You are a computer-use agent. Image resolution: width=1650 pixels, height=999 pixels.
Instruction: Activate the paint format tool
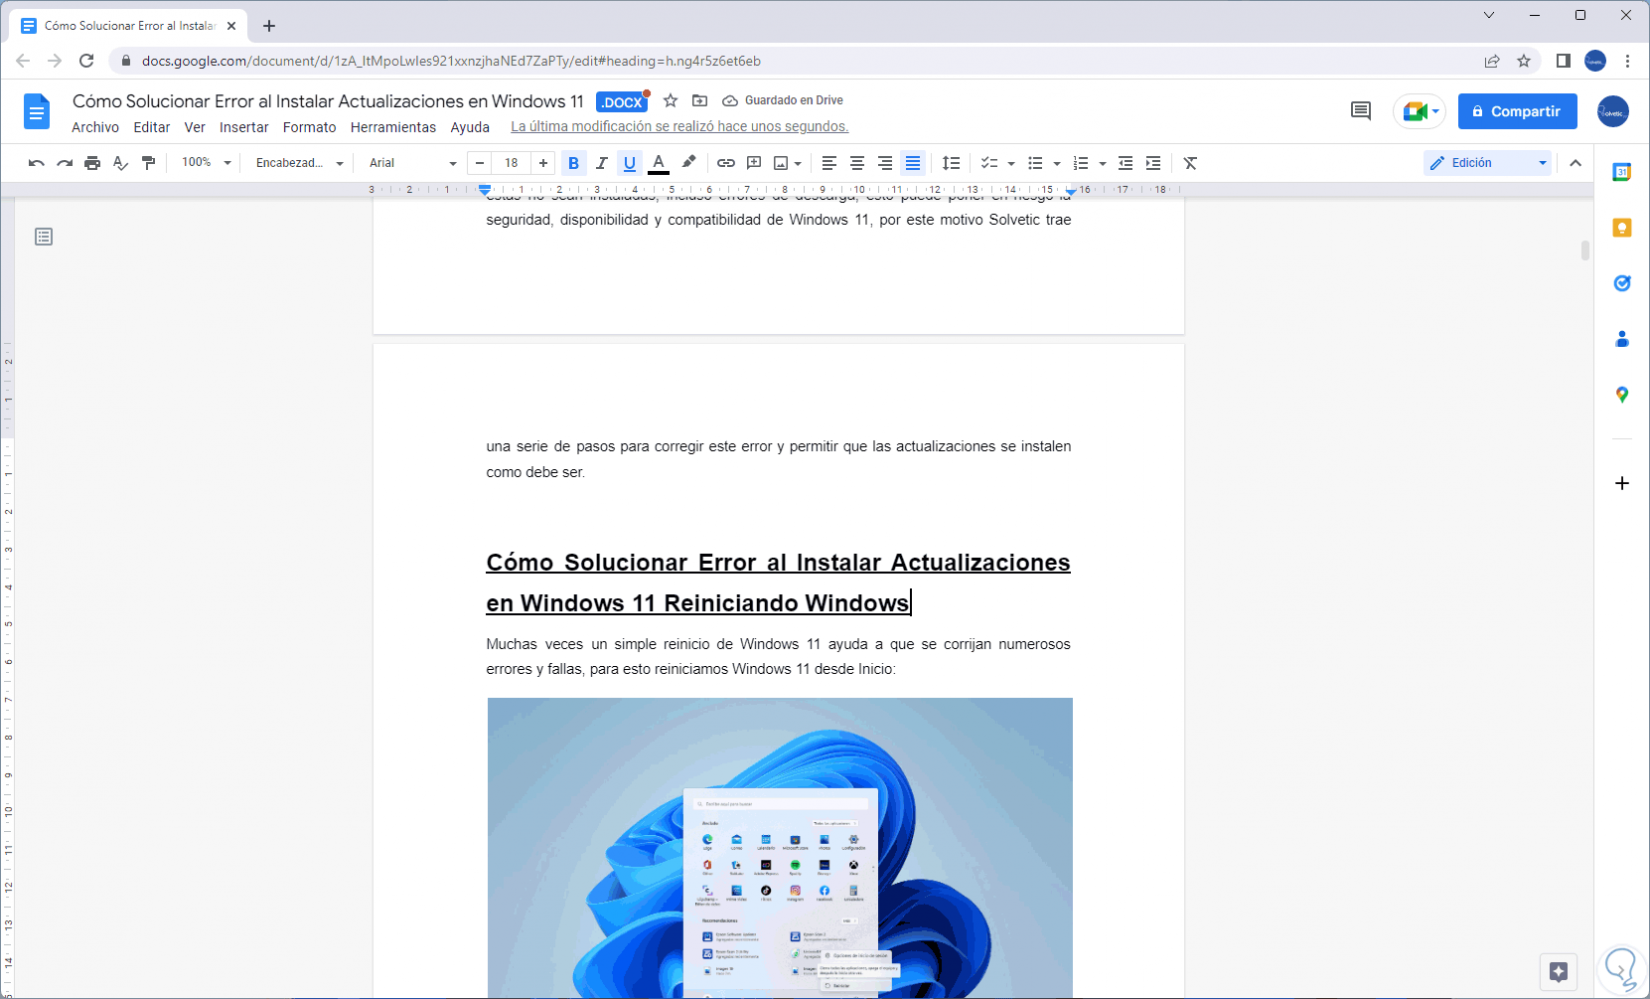[148, 163]
